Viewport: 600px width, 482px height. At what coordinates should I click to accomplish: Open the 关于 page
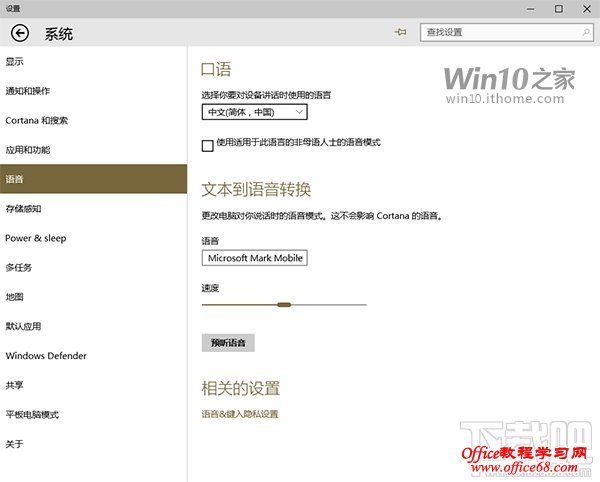[x=93, y=444]
